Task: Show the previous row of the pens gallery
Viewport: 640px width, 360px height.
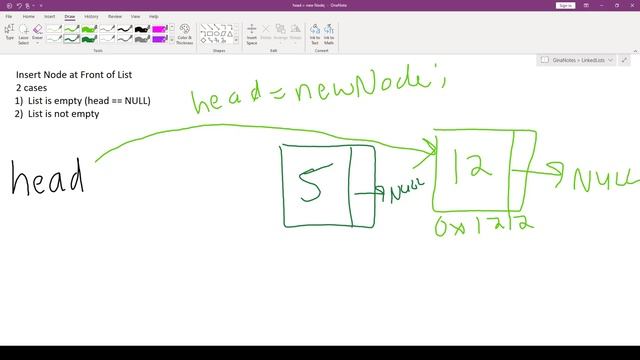Action: [172, 27]
